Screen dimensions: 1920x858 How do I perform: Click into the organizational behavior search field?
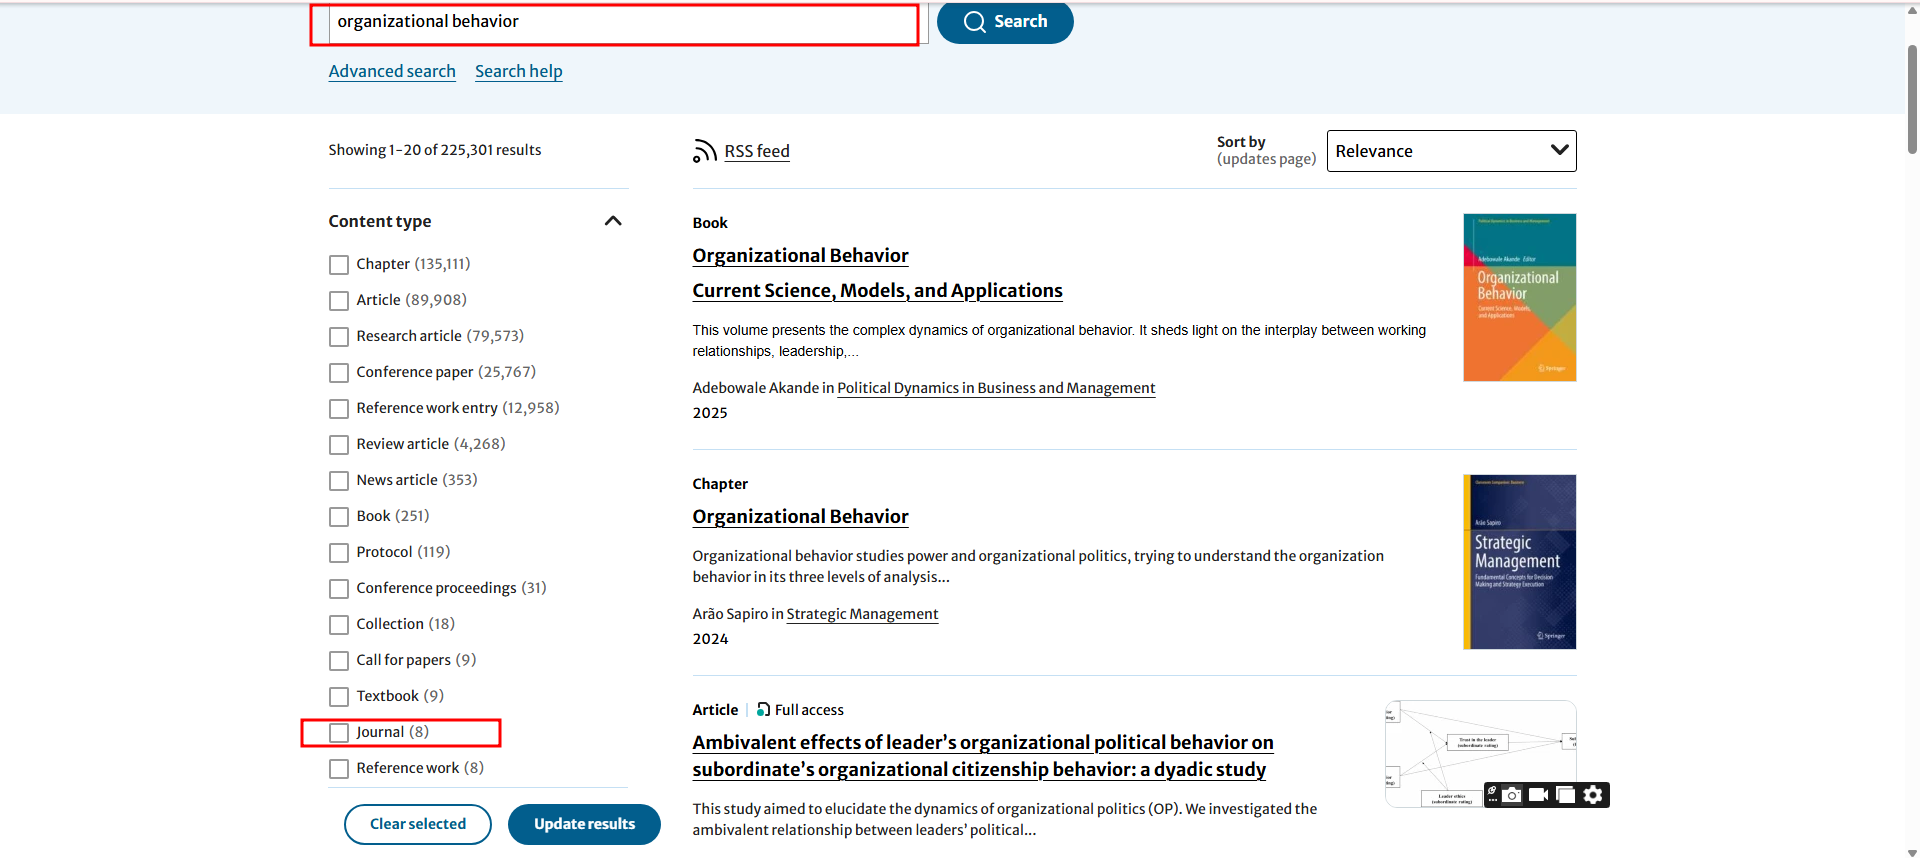[620, 23]
